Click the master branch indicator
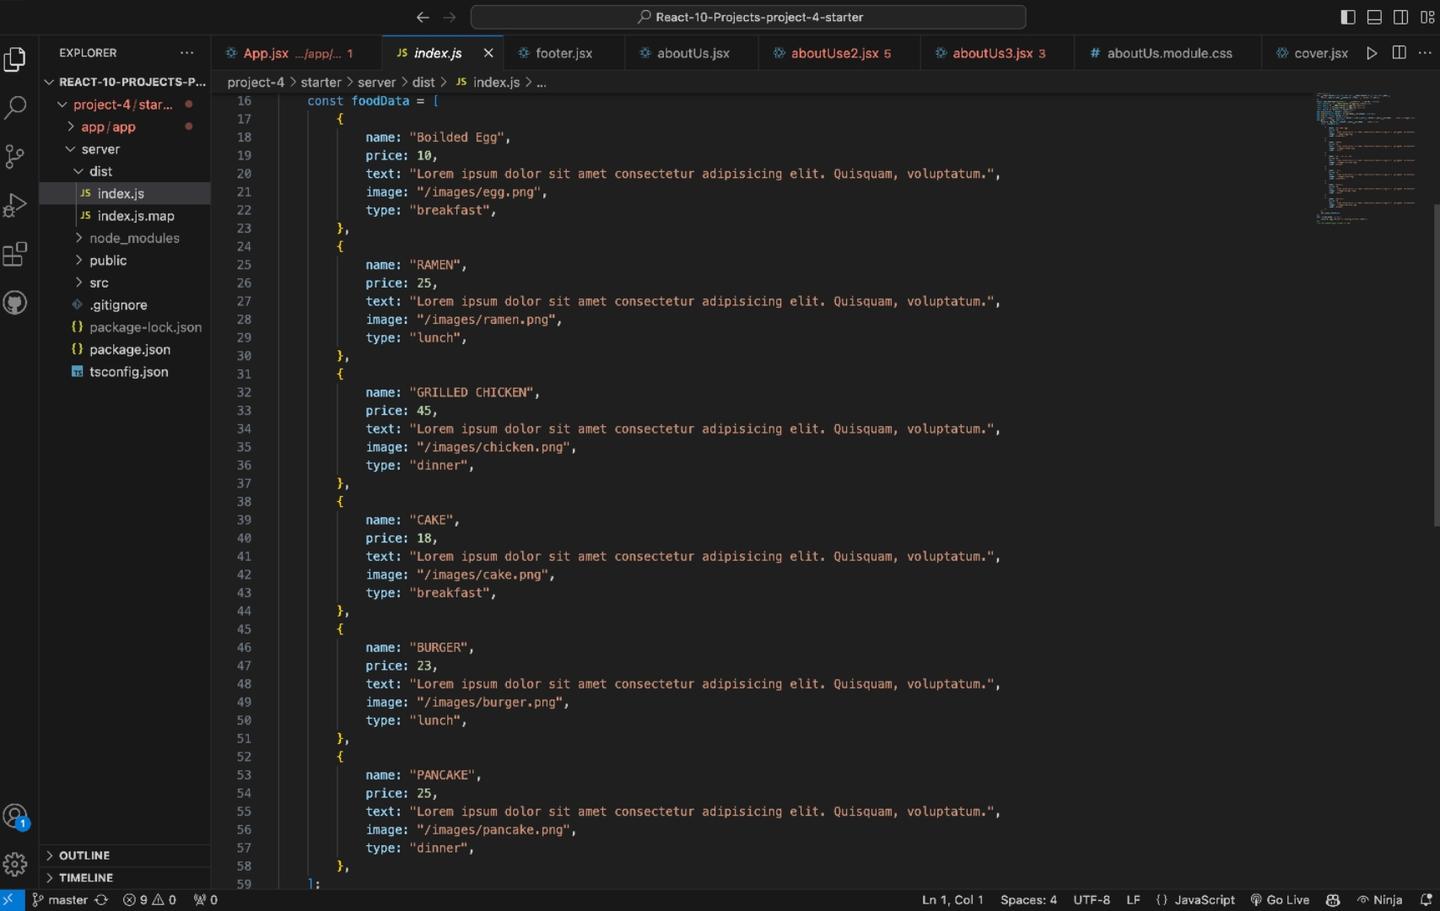 coord(60,900)
